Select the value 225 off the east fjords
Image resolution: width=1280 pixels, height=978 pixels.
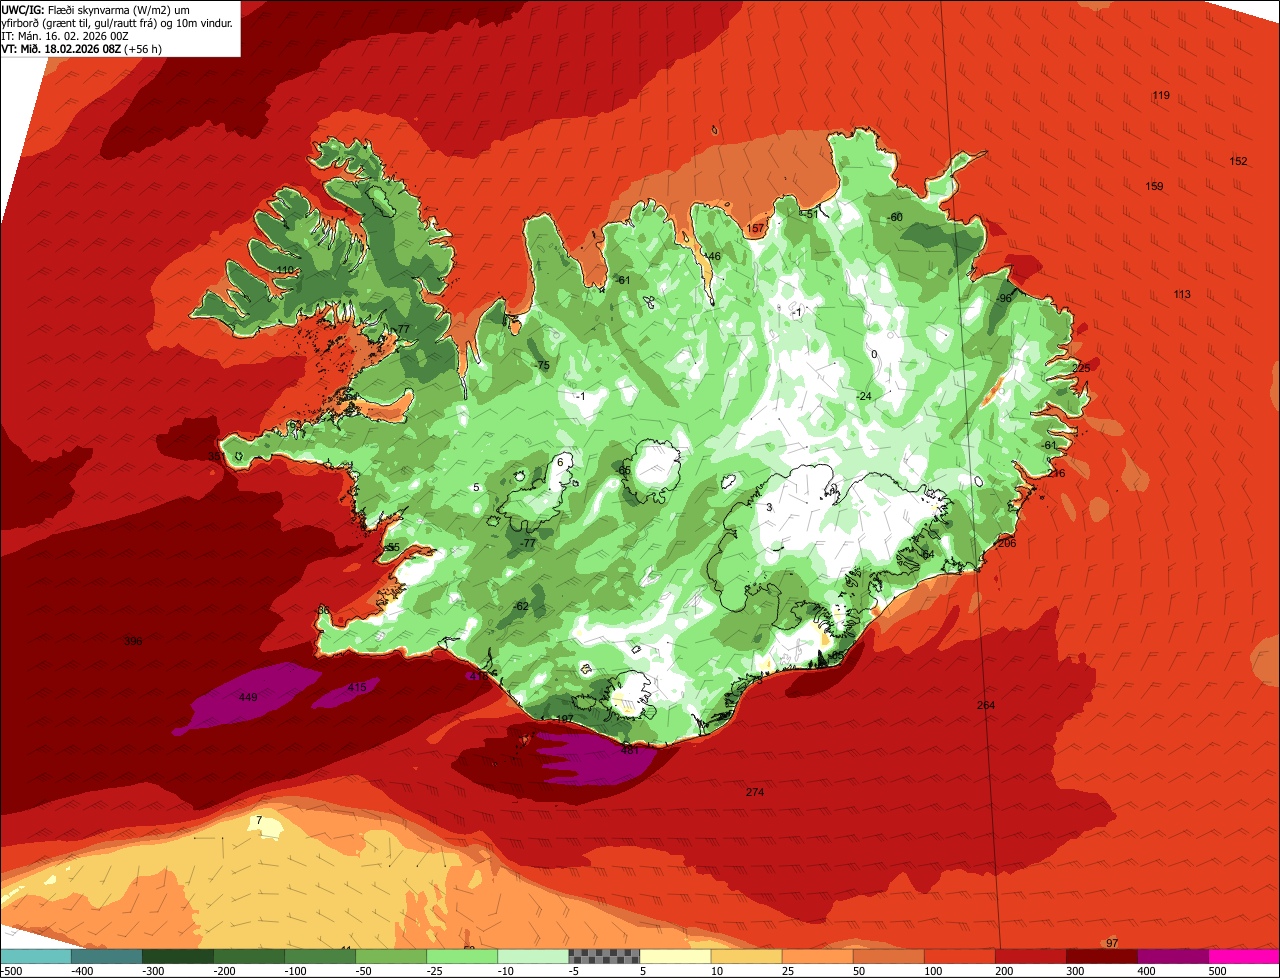(x=1081, y=369)
